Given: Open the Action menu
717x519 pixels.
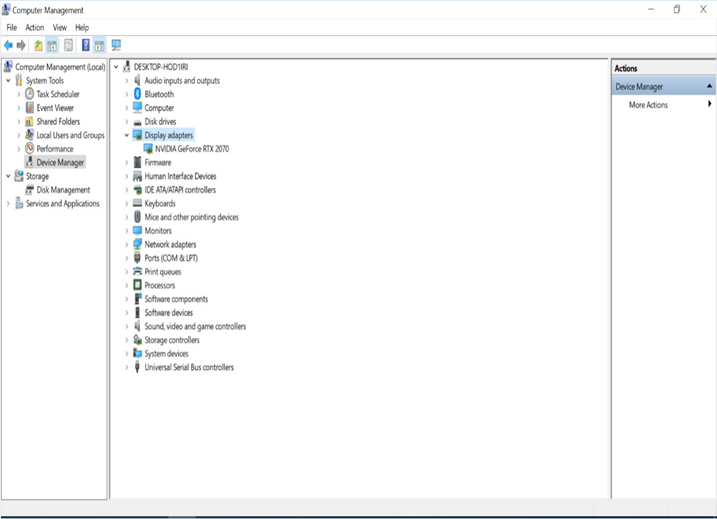Looking at the screenshot, I should click(x=35, y=27).
